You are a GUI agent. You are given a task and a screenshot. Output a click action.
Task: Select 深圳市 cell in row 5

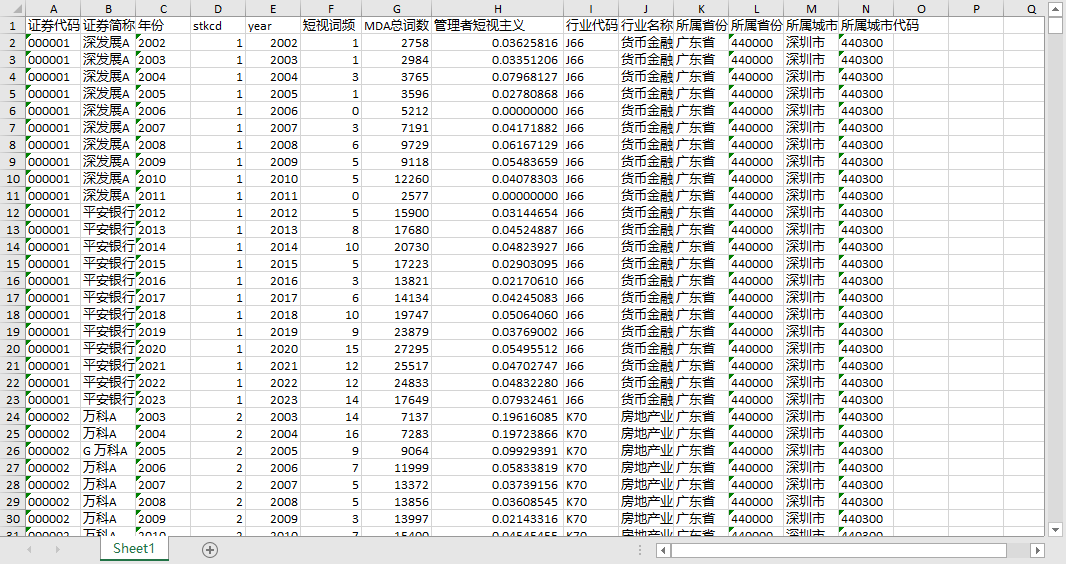pyautogui.click(x=811, y=94)
